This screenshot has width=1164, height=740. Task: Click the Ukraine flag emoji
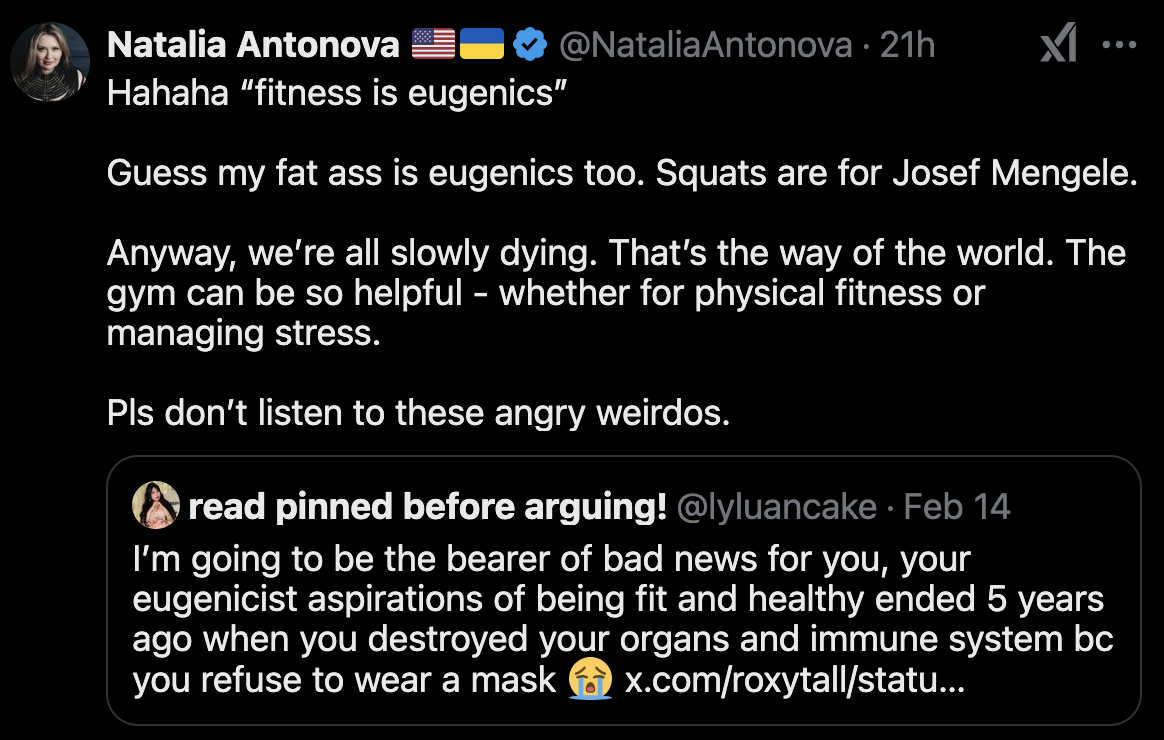[481, 45]
